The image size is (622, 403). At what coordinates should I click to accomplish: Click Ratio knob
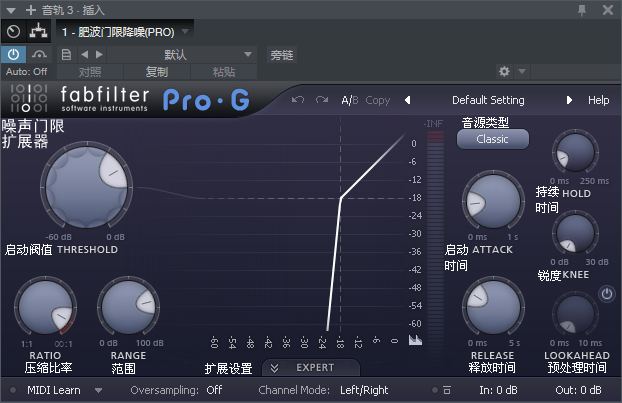(x=45, y=308)
